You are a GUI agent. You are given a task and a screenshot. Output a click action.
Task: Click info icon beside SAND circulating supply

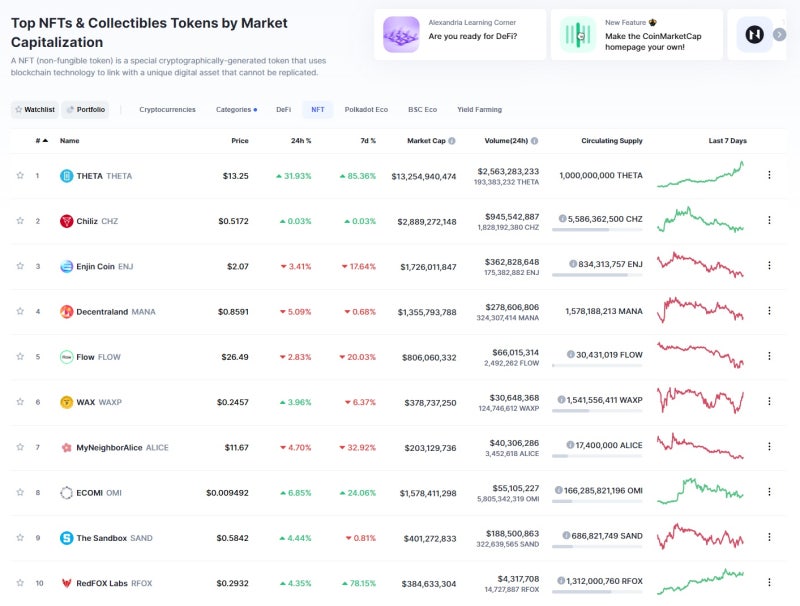pos(566,536)
